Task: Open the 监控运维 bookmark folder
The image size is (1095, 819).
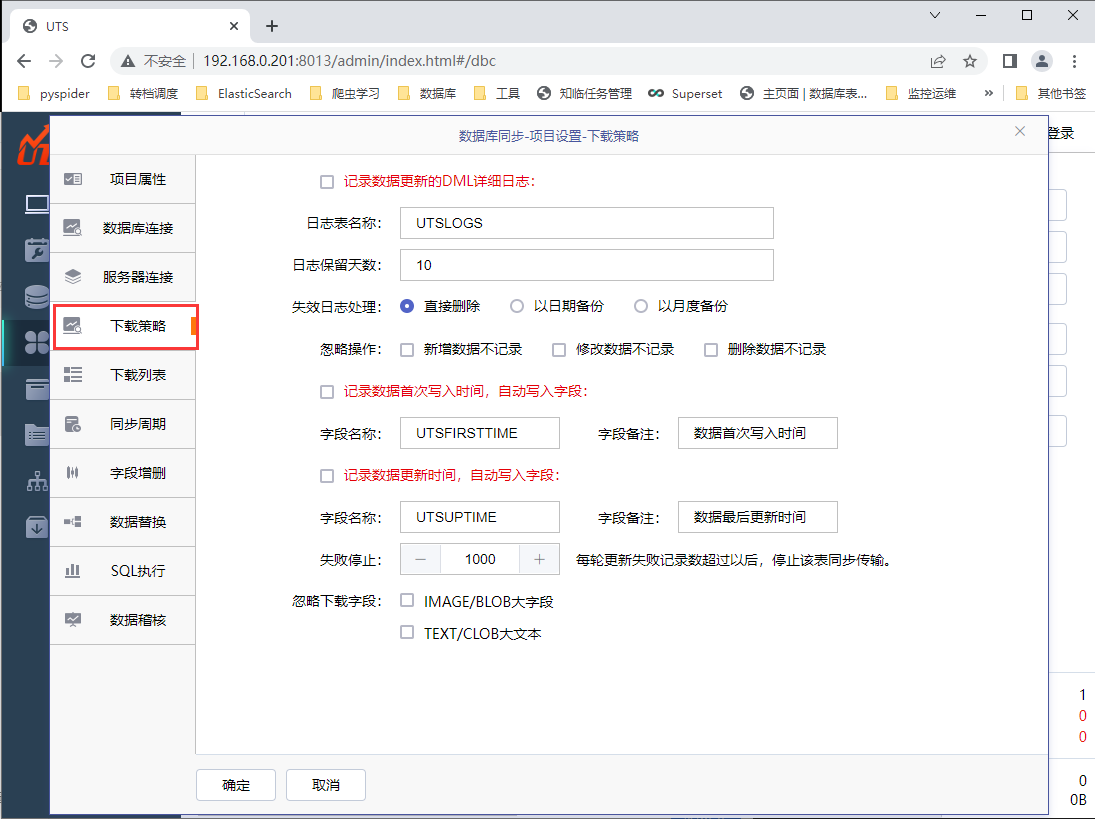Action: (x=921, y=94)
